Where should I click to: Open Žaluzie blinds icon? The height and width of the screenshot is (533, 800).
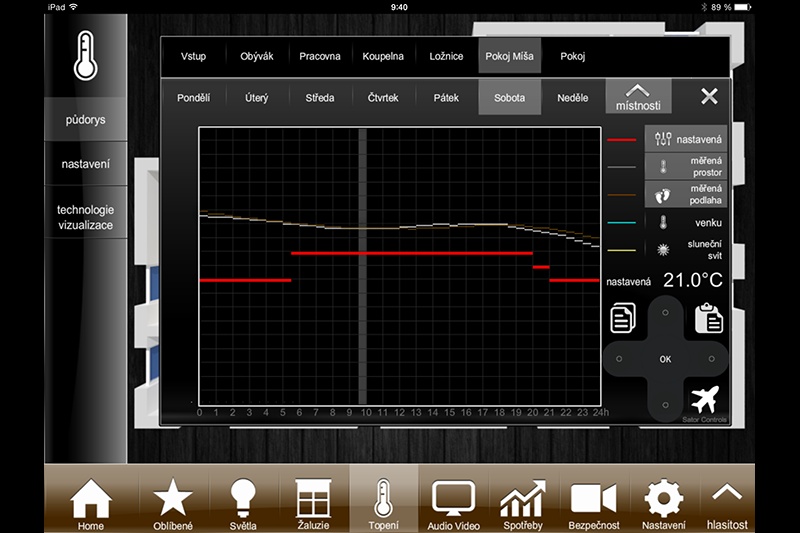(313, 504)
